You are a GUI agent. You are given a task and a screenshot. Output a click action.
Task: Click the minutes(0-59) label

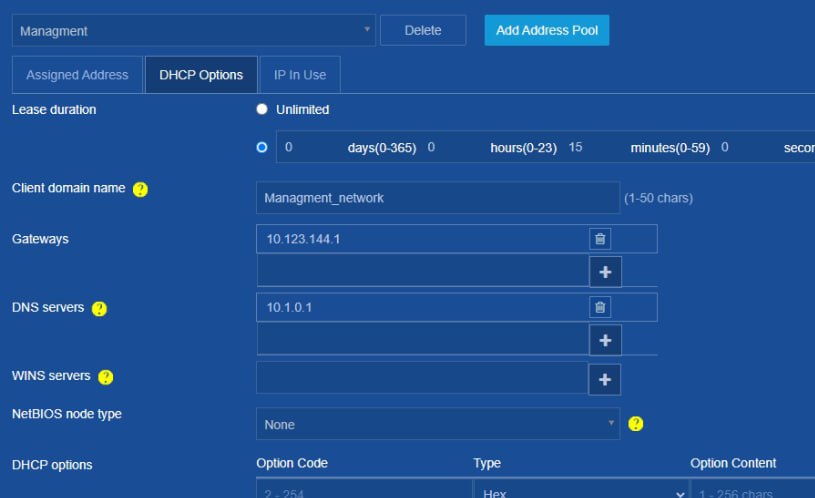click(x=670, y=148)
